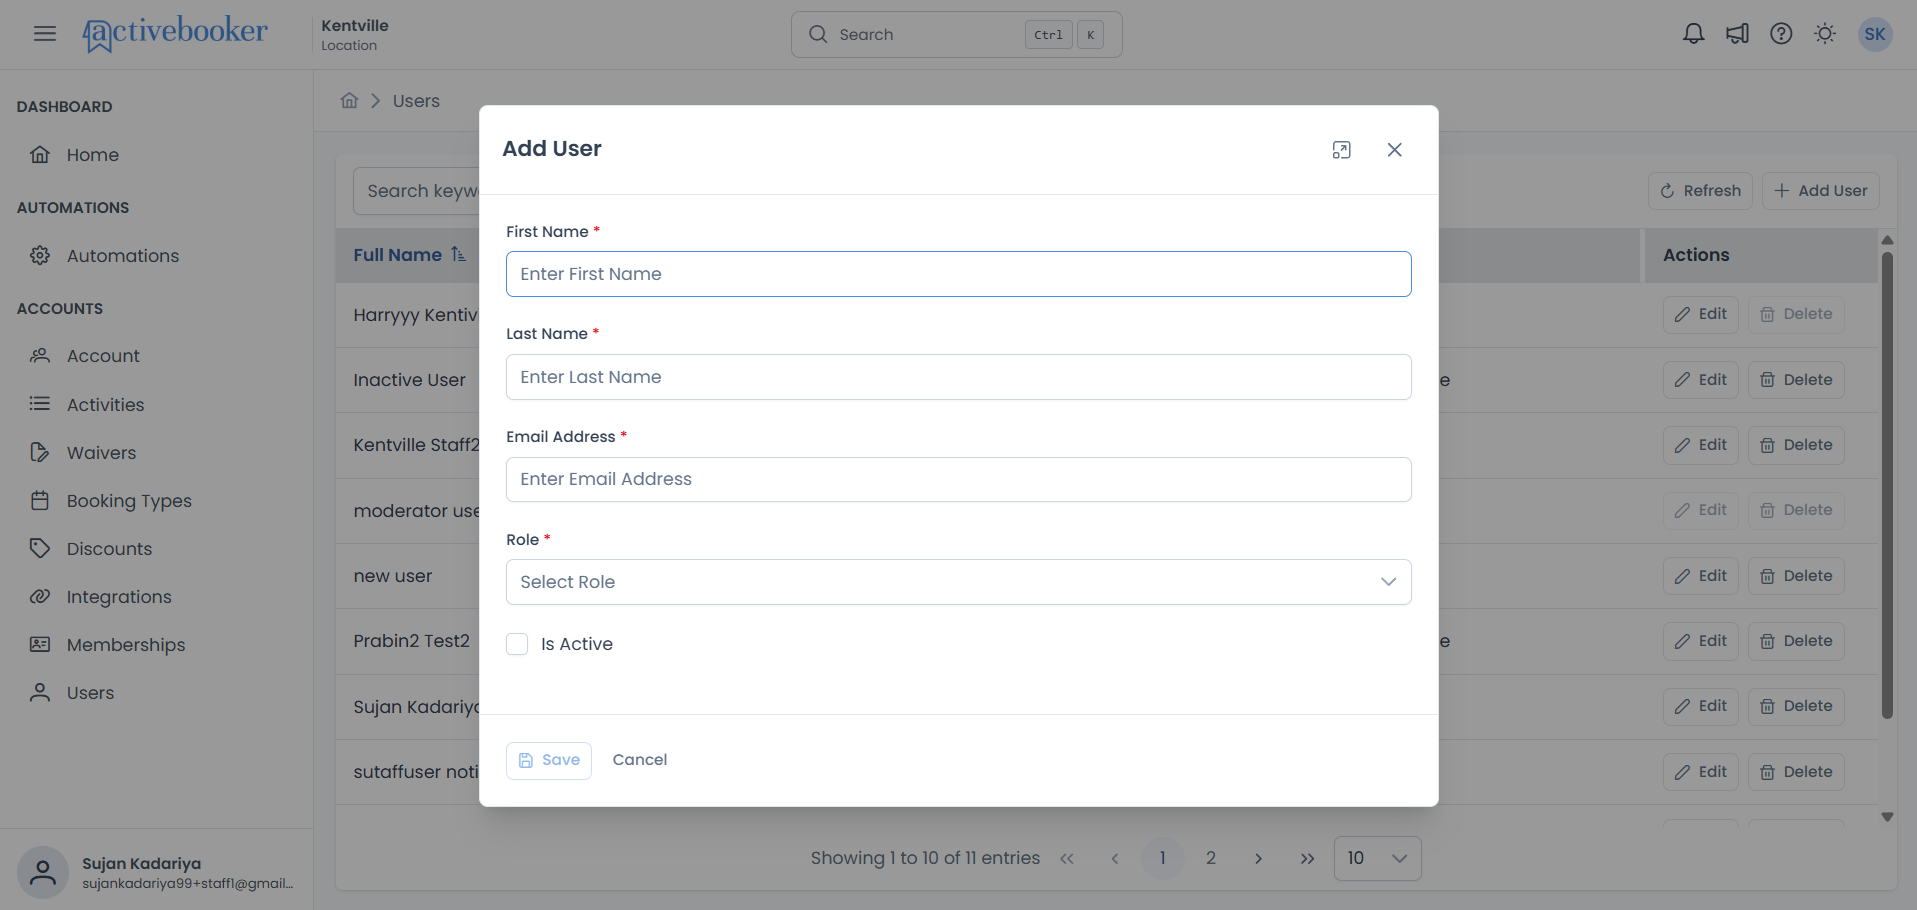Click the Refresh button

[1700, 191]
